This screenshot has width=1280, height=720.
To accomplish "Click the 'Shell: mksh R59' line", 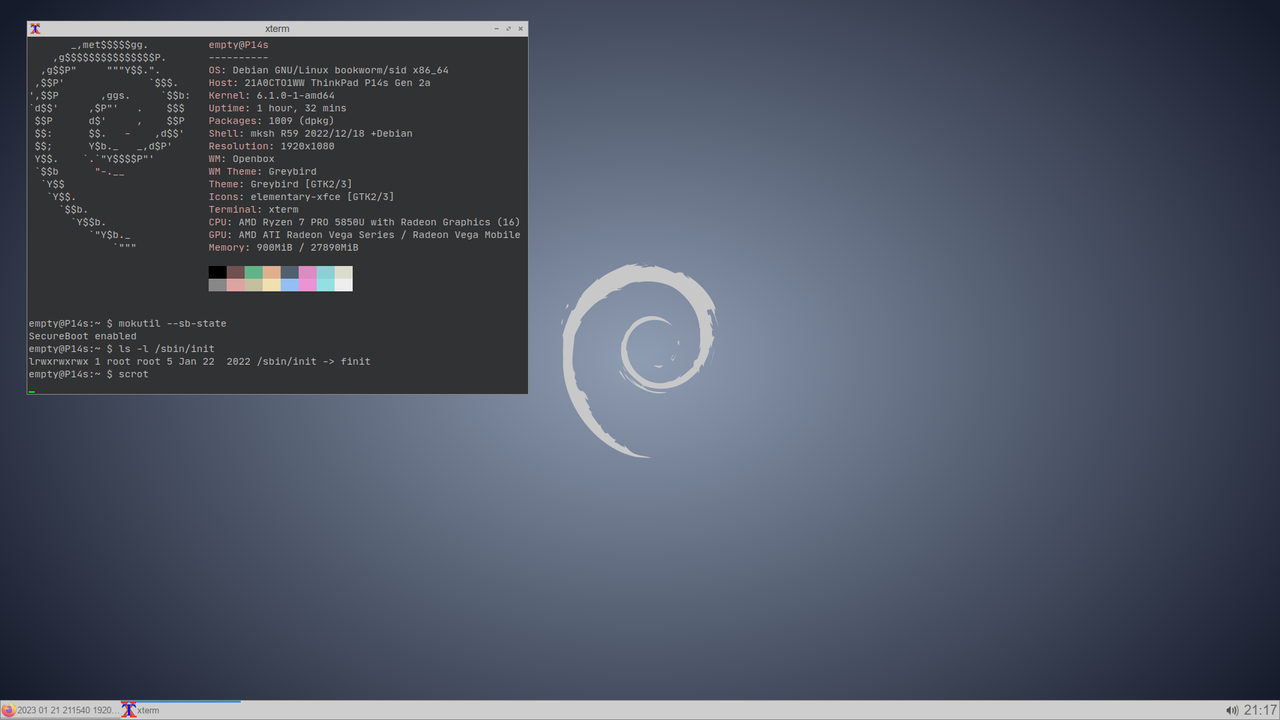I will coord(310,133).
